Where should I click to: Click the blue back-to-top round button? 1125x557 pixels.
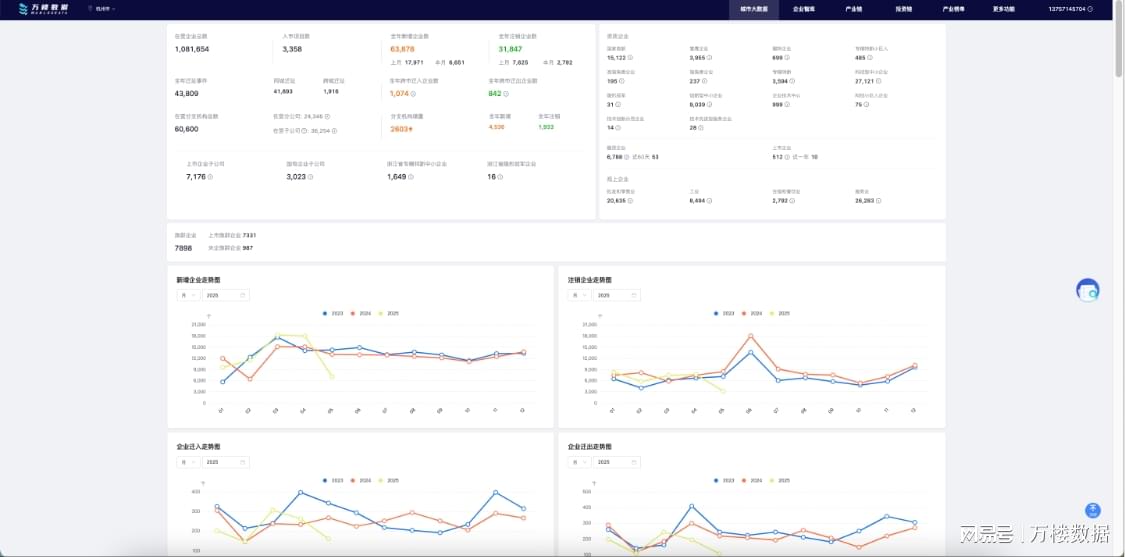[x=1093, y=510]
